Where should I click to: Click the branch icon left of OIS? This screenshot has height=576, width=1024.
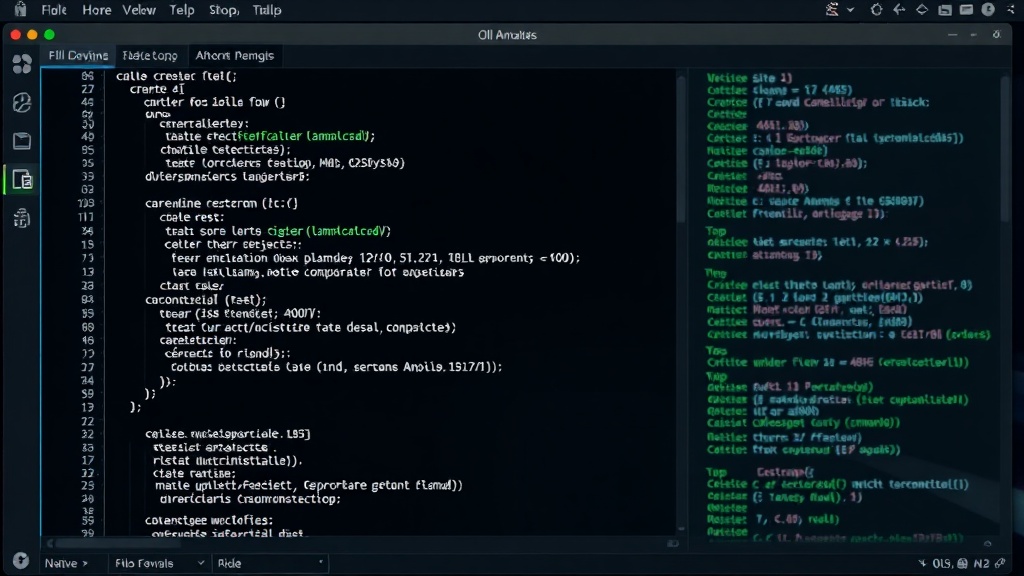pos(922,563)
